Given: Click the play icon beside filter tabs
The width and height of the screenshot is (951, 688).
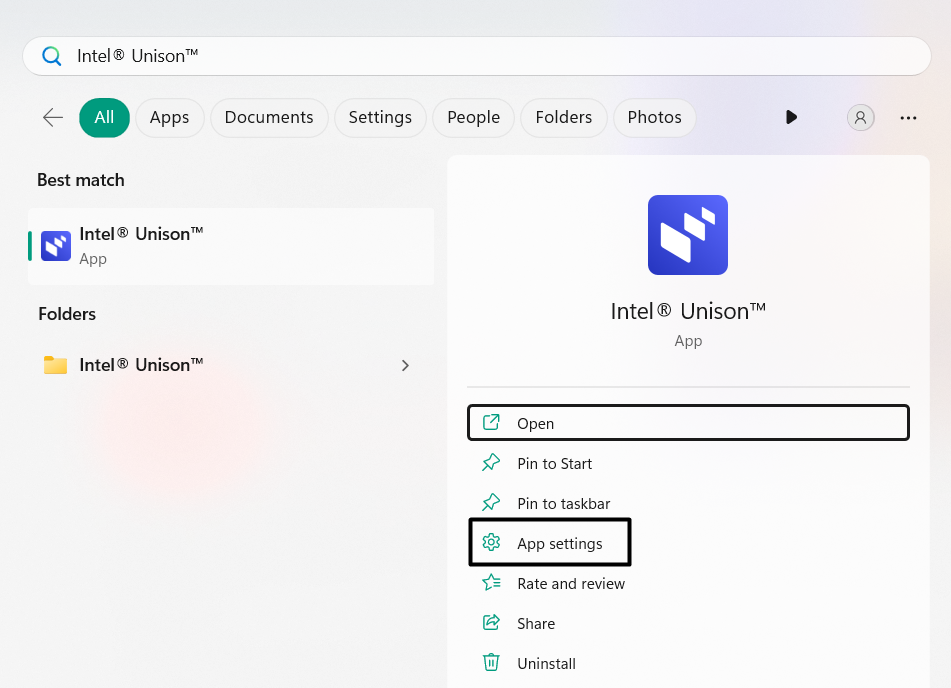Looking at the screenshot, I should [791, 118].
